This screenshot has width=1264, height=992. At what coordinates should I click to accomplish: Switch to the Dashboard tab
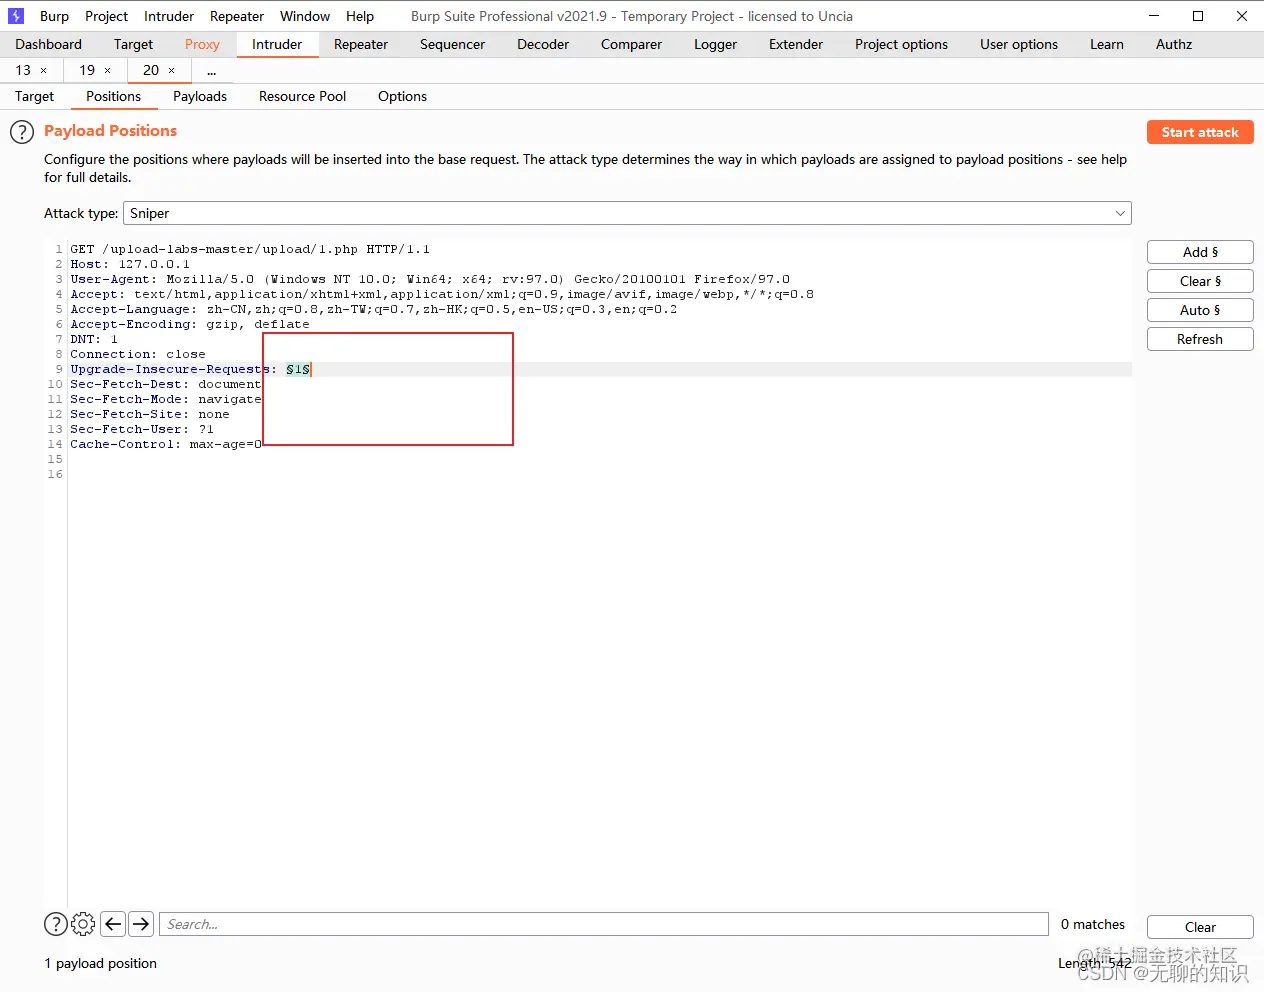coord(49,44)
